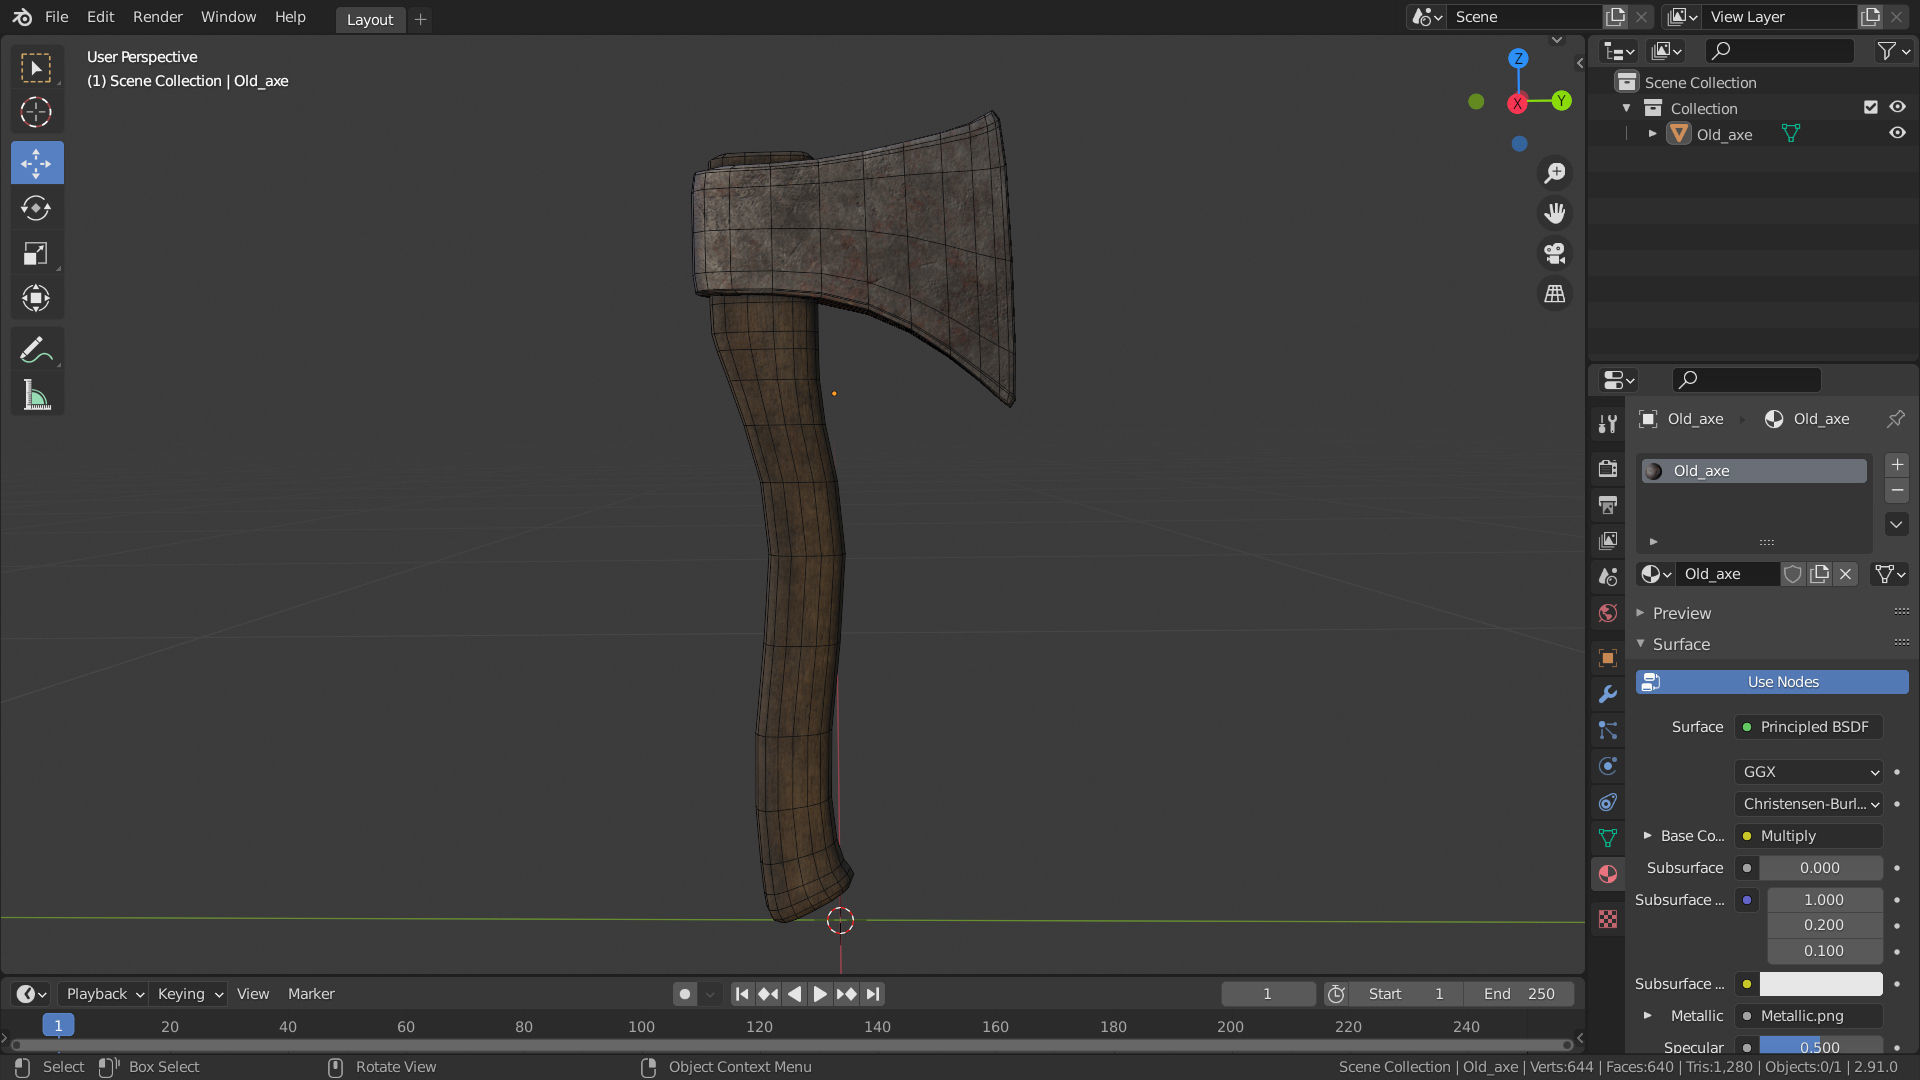Collapse the Collection tree row
Image resolution: width=1920 pixels, height=1080 pixels.
(x=1626, y=107)
